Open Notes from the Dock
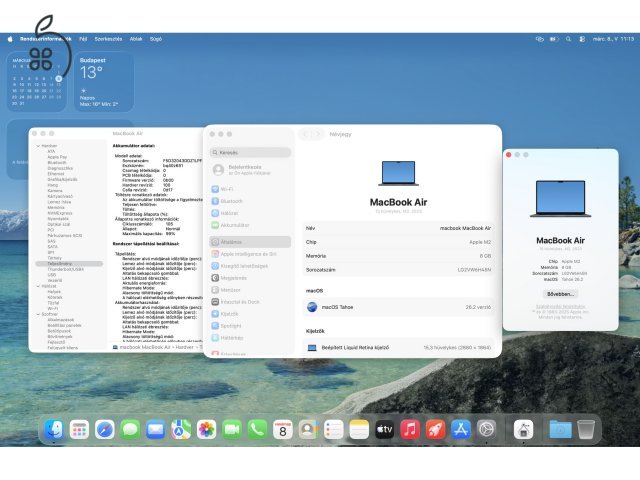The height and width of the screenshot is (480, 640). (359, 429)
